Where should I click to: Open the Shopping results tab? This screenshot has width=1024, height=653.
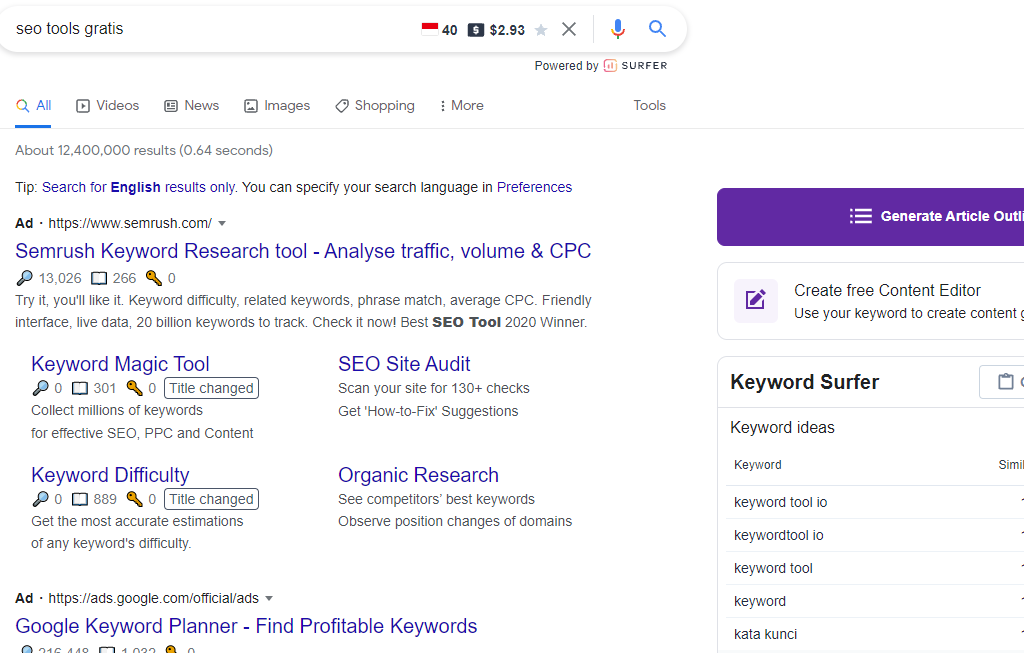click(375, 106)
